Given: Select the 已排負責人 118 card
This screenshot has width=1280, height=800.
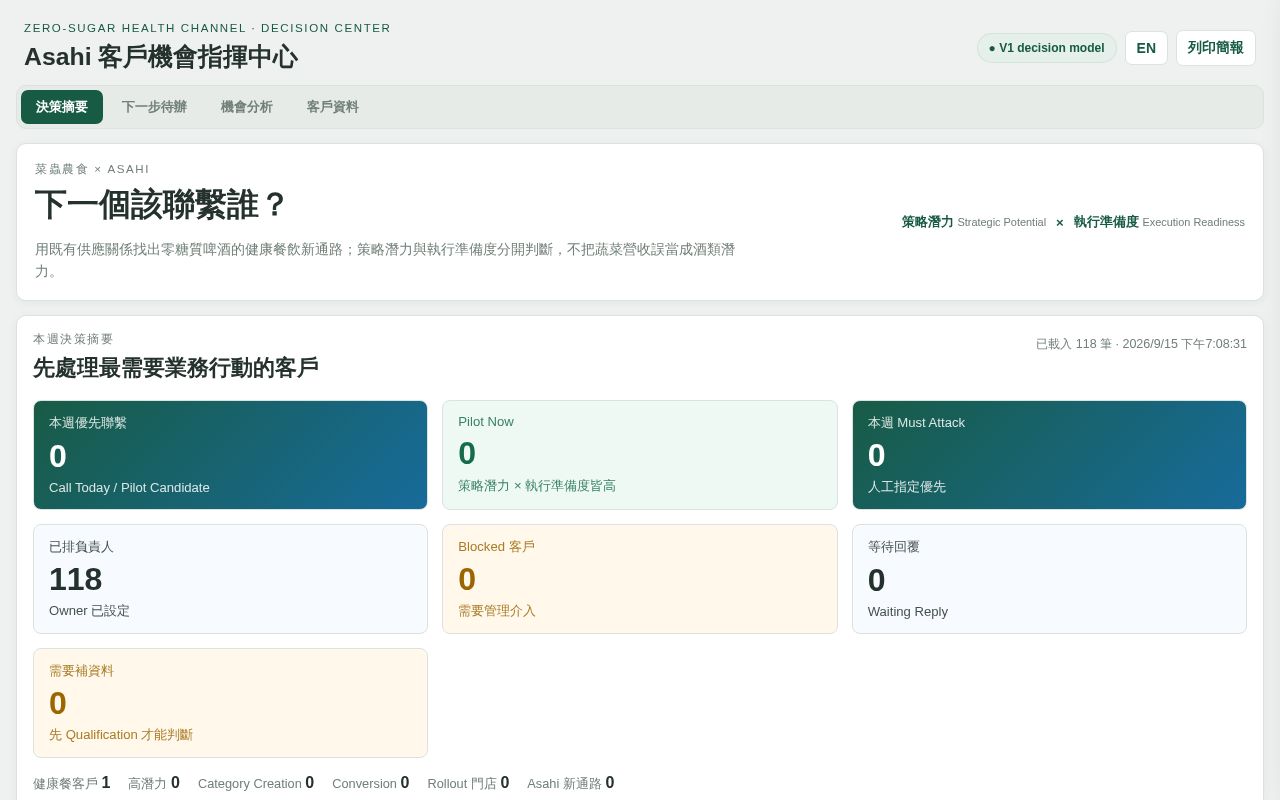Looking at the screenshot, I should [x=230, y=579].
